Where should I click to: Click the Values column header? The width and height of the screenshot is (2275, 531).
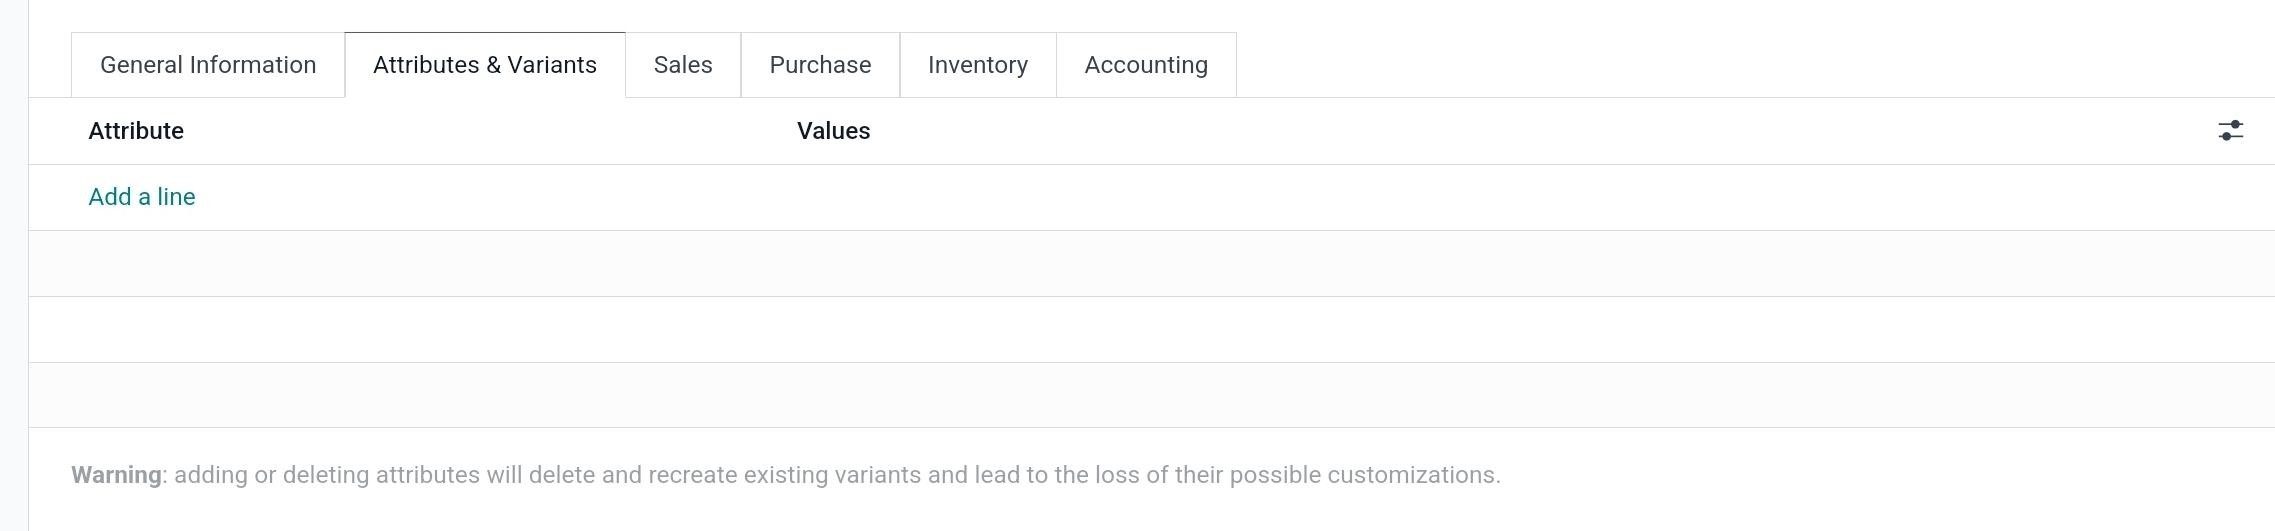click(833, 131)
